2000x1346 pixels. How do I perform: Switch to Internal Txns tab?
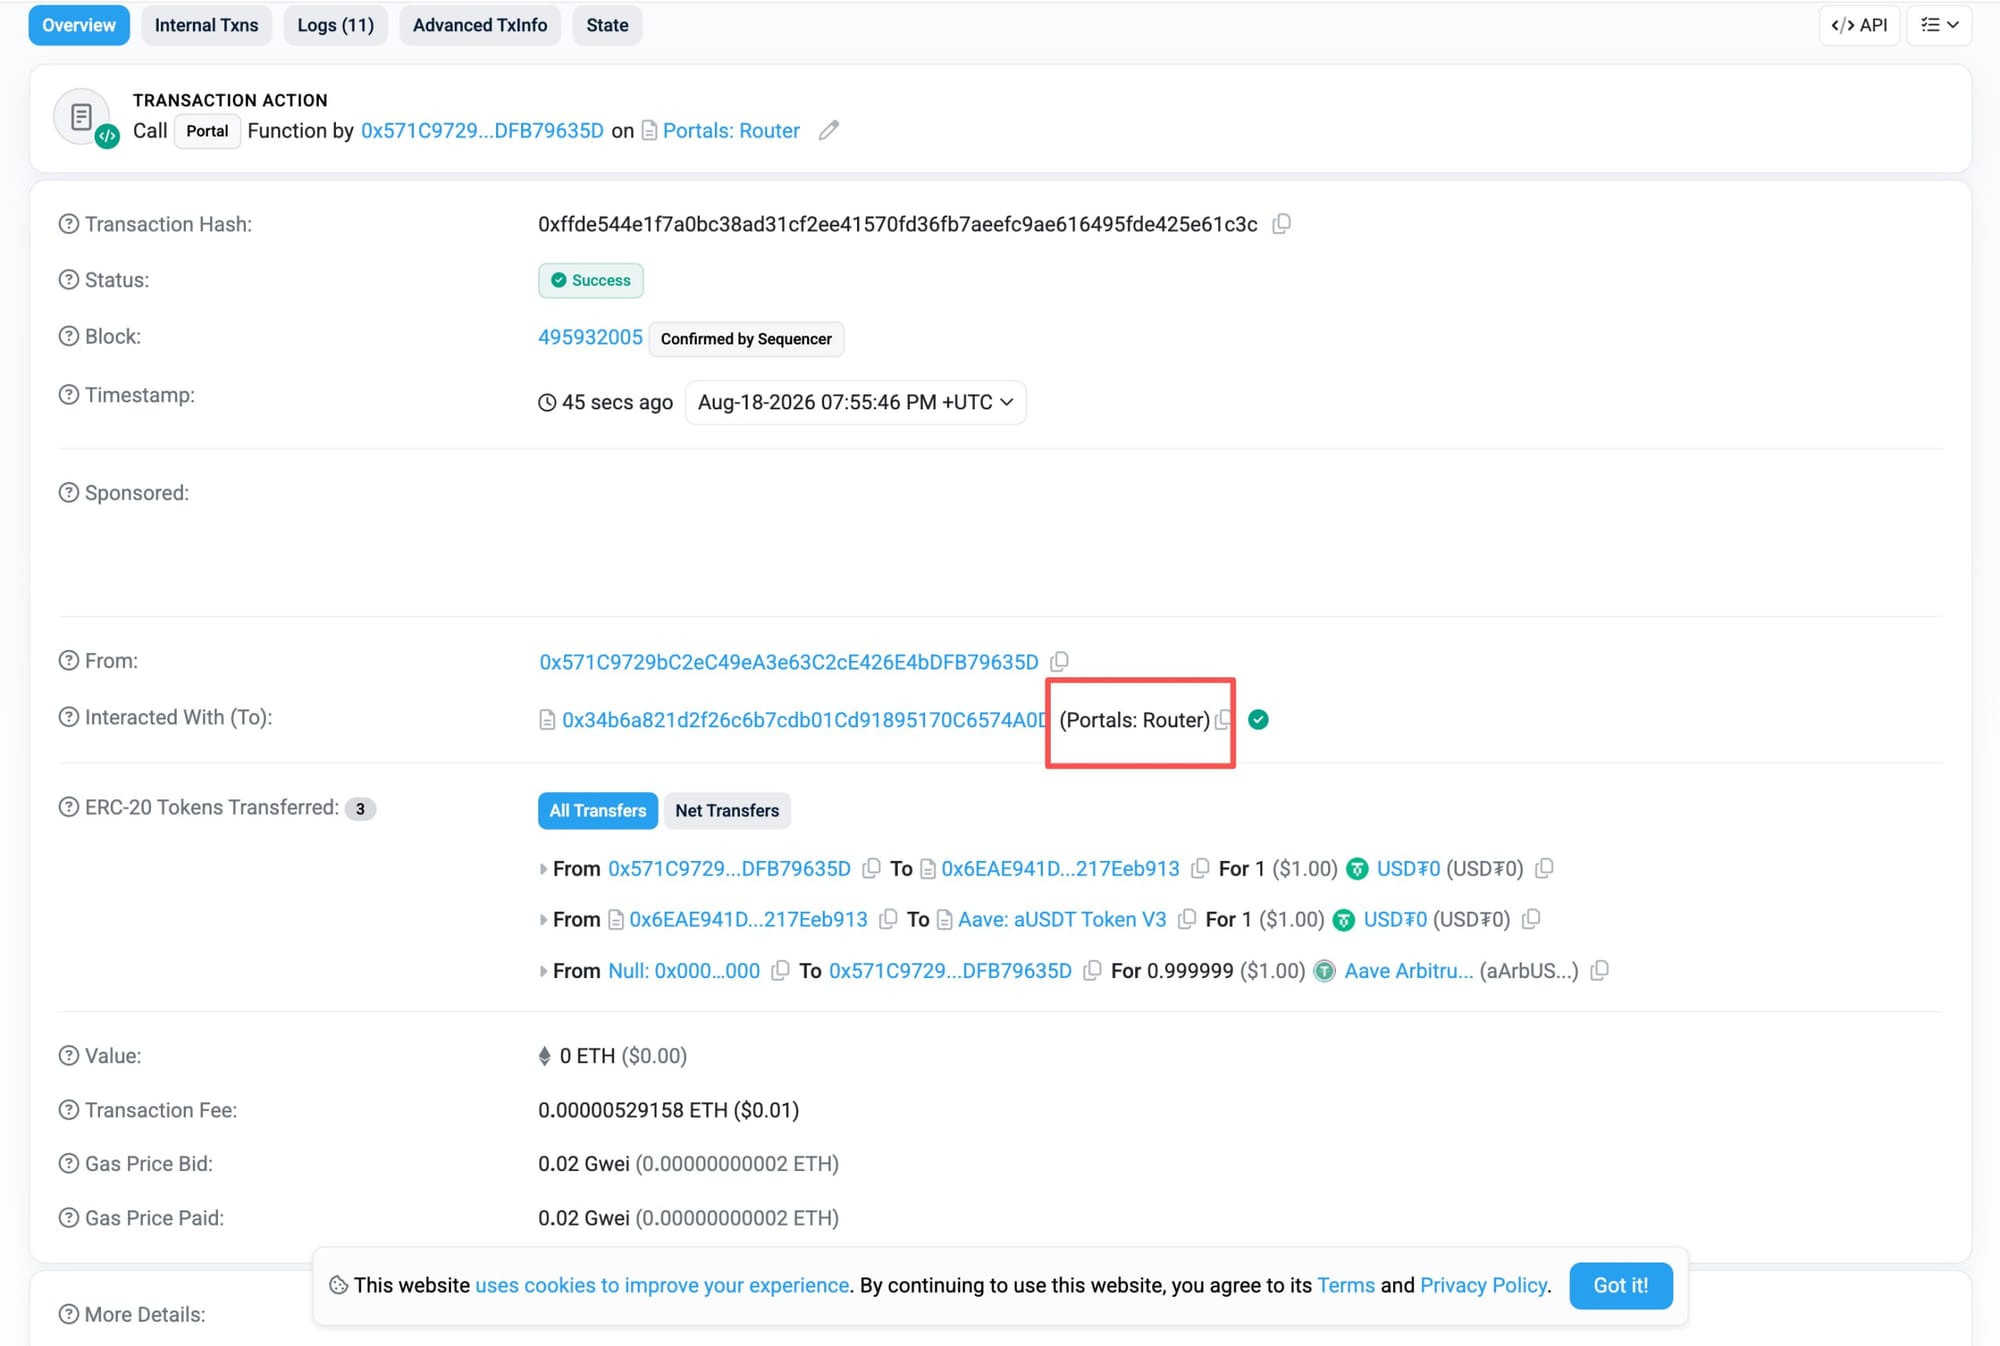pyautogui.click(x=206, y=25)
